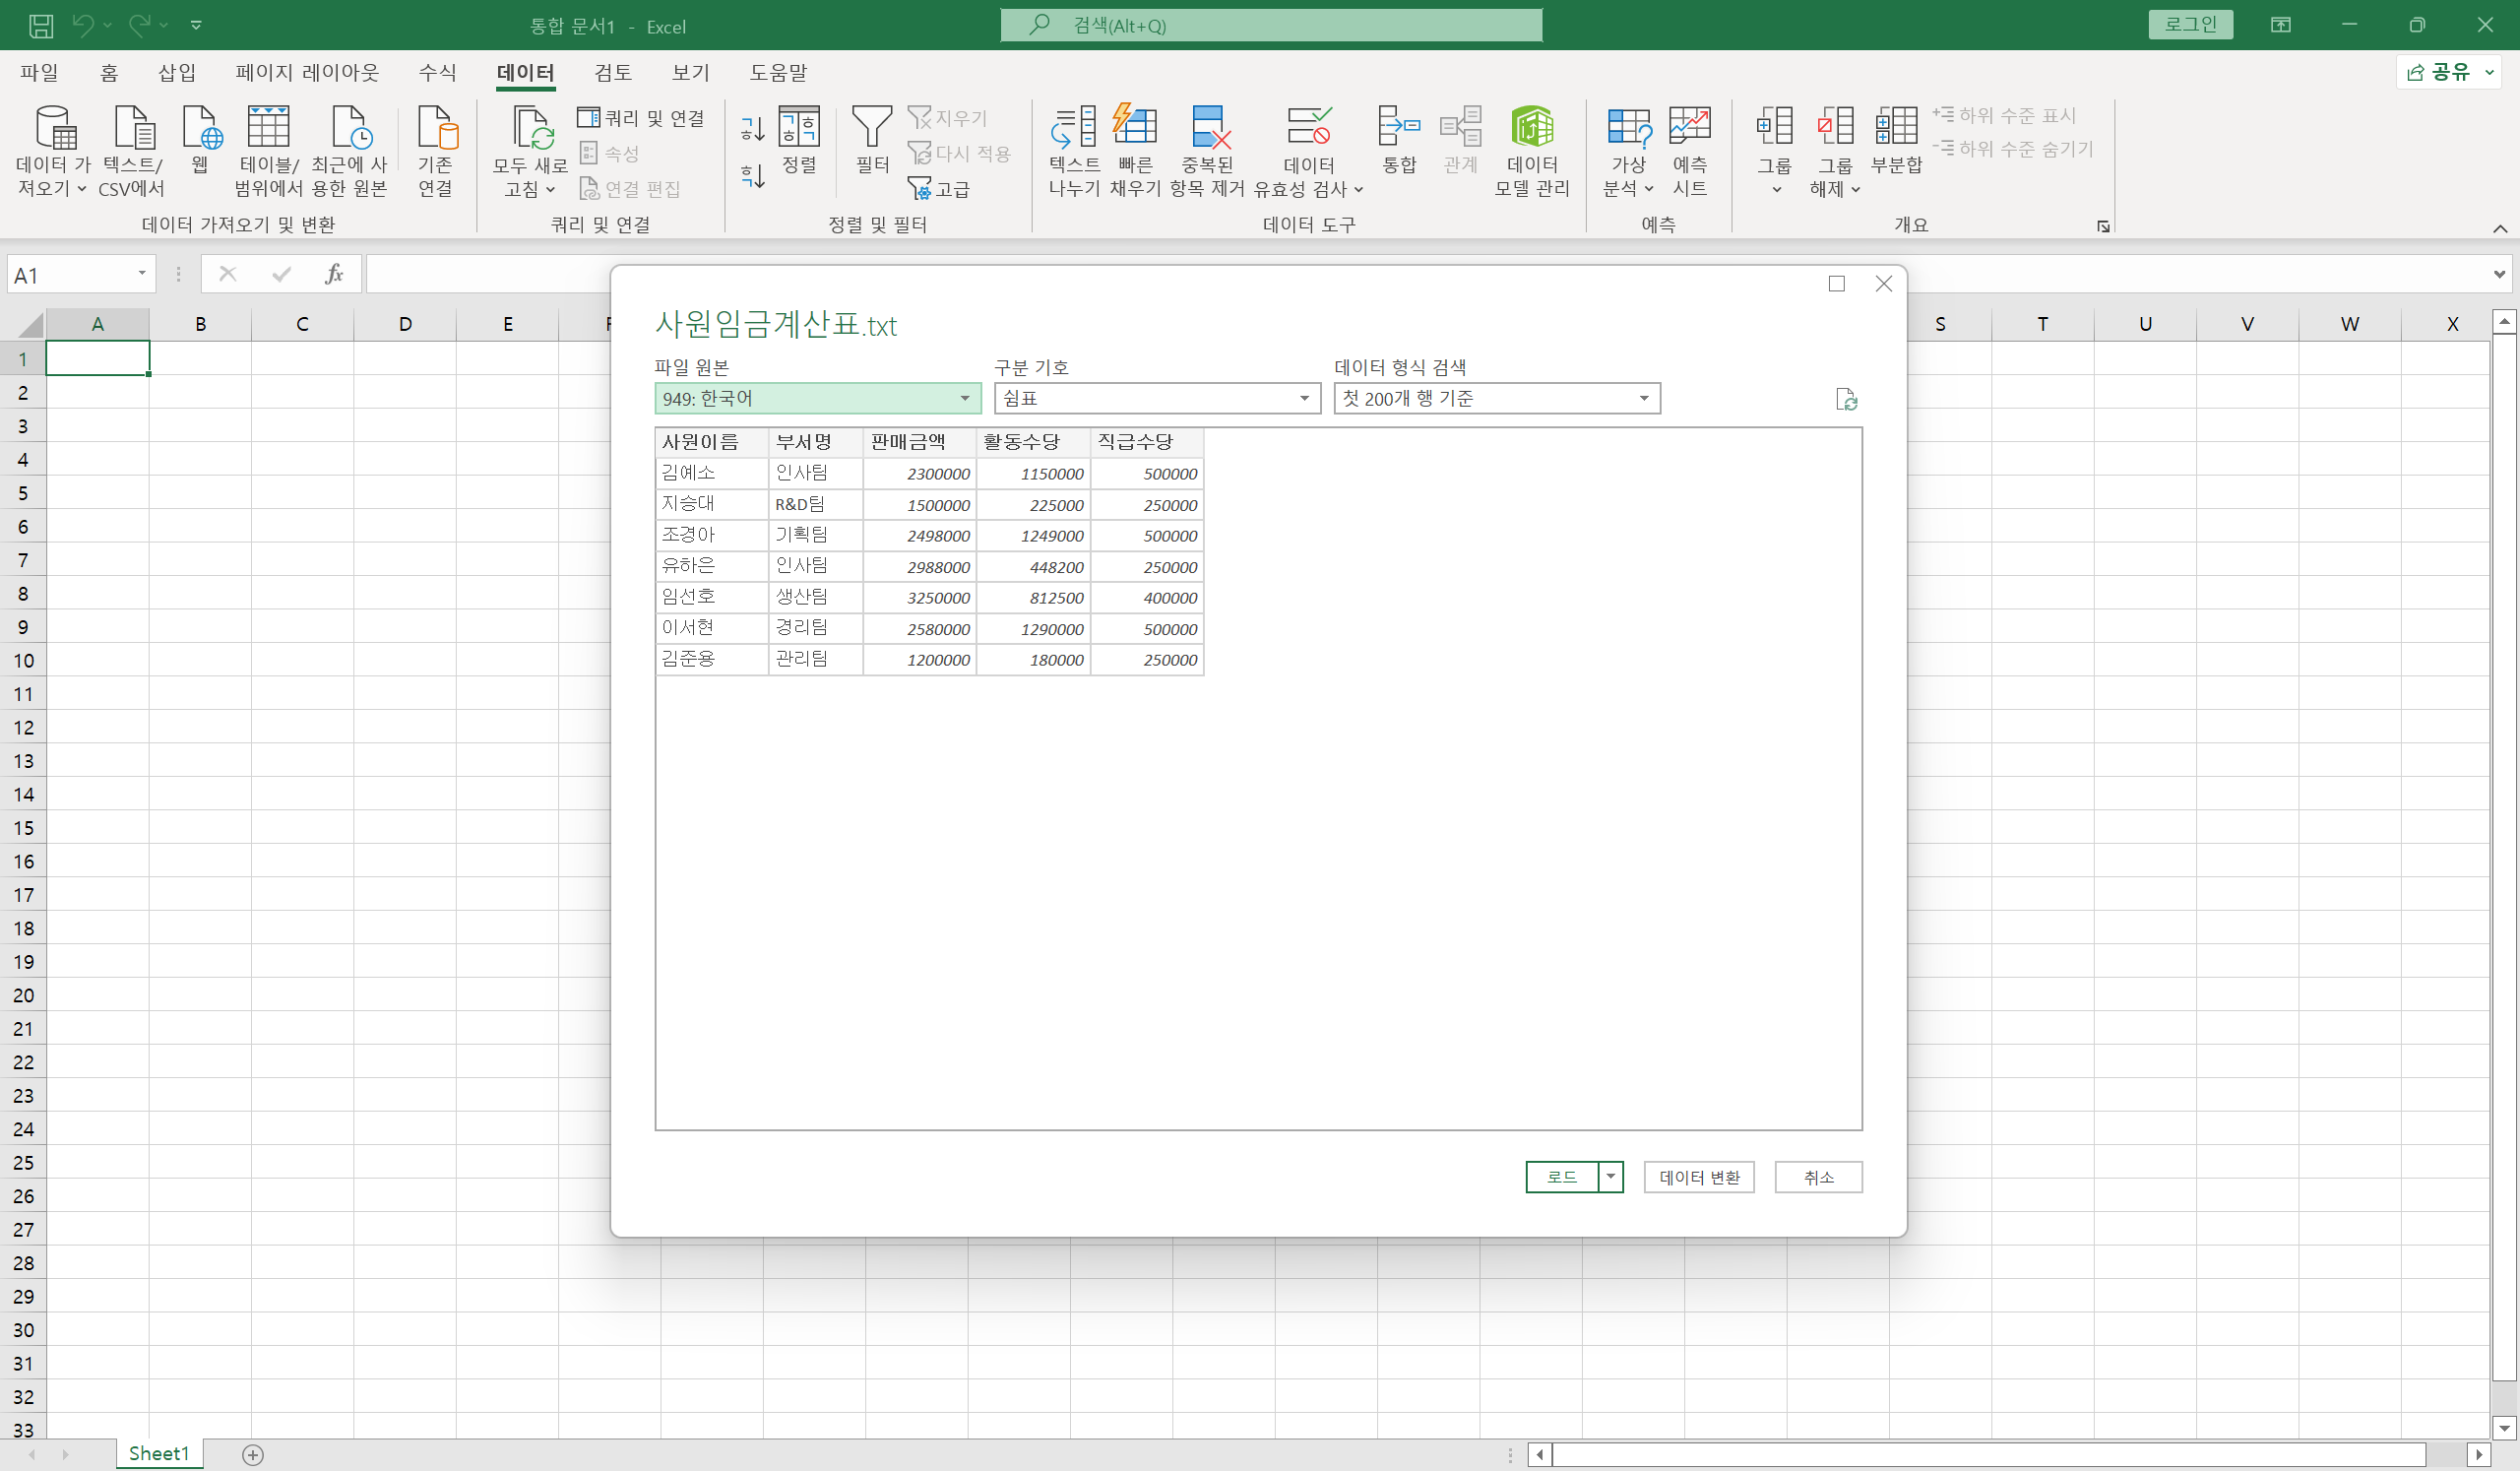Click the horizontal scrollbar at bottom
The width and height of the screenshot is (2520, 1471).
click(1988, 1454)
